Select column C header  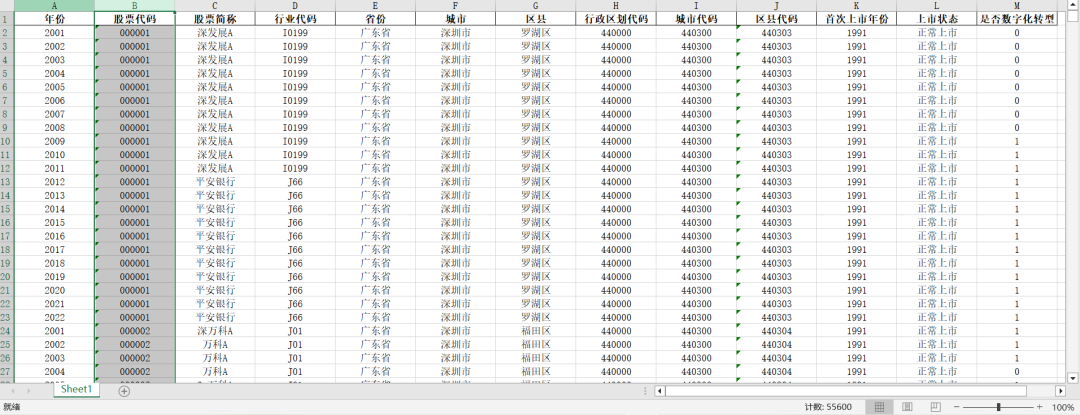point(215,6)
